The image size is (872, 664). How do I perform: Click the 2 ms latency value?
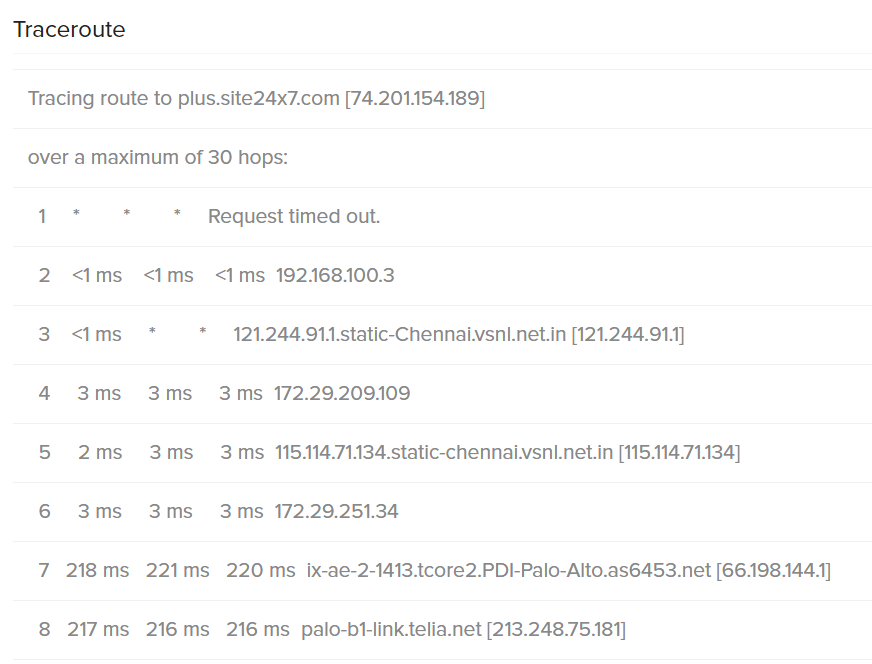[x=100, y=452]
